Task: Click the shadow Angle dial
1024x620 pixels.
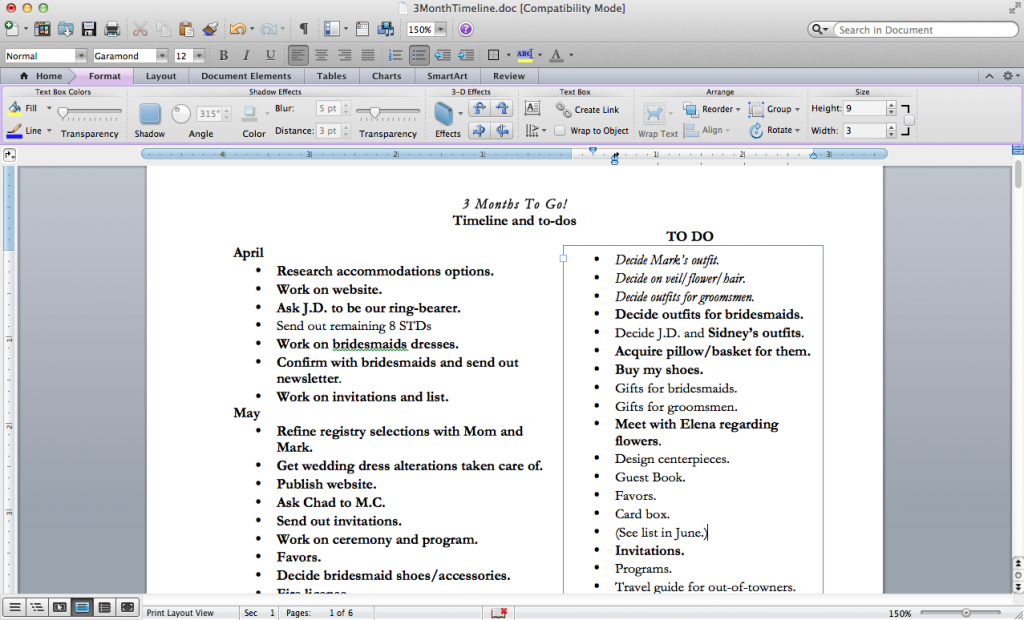Action: point(181,114)
